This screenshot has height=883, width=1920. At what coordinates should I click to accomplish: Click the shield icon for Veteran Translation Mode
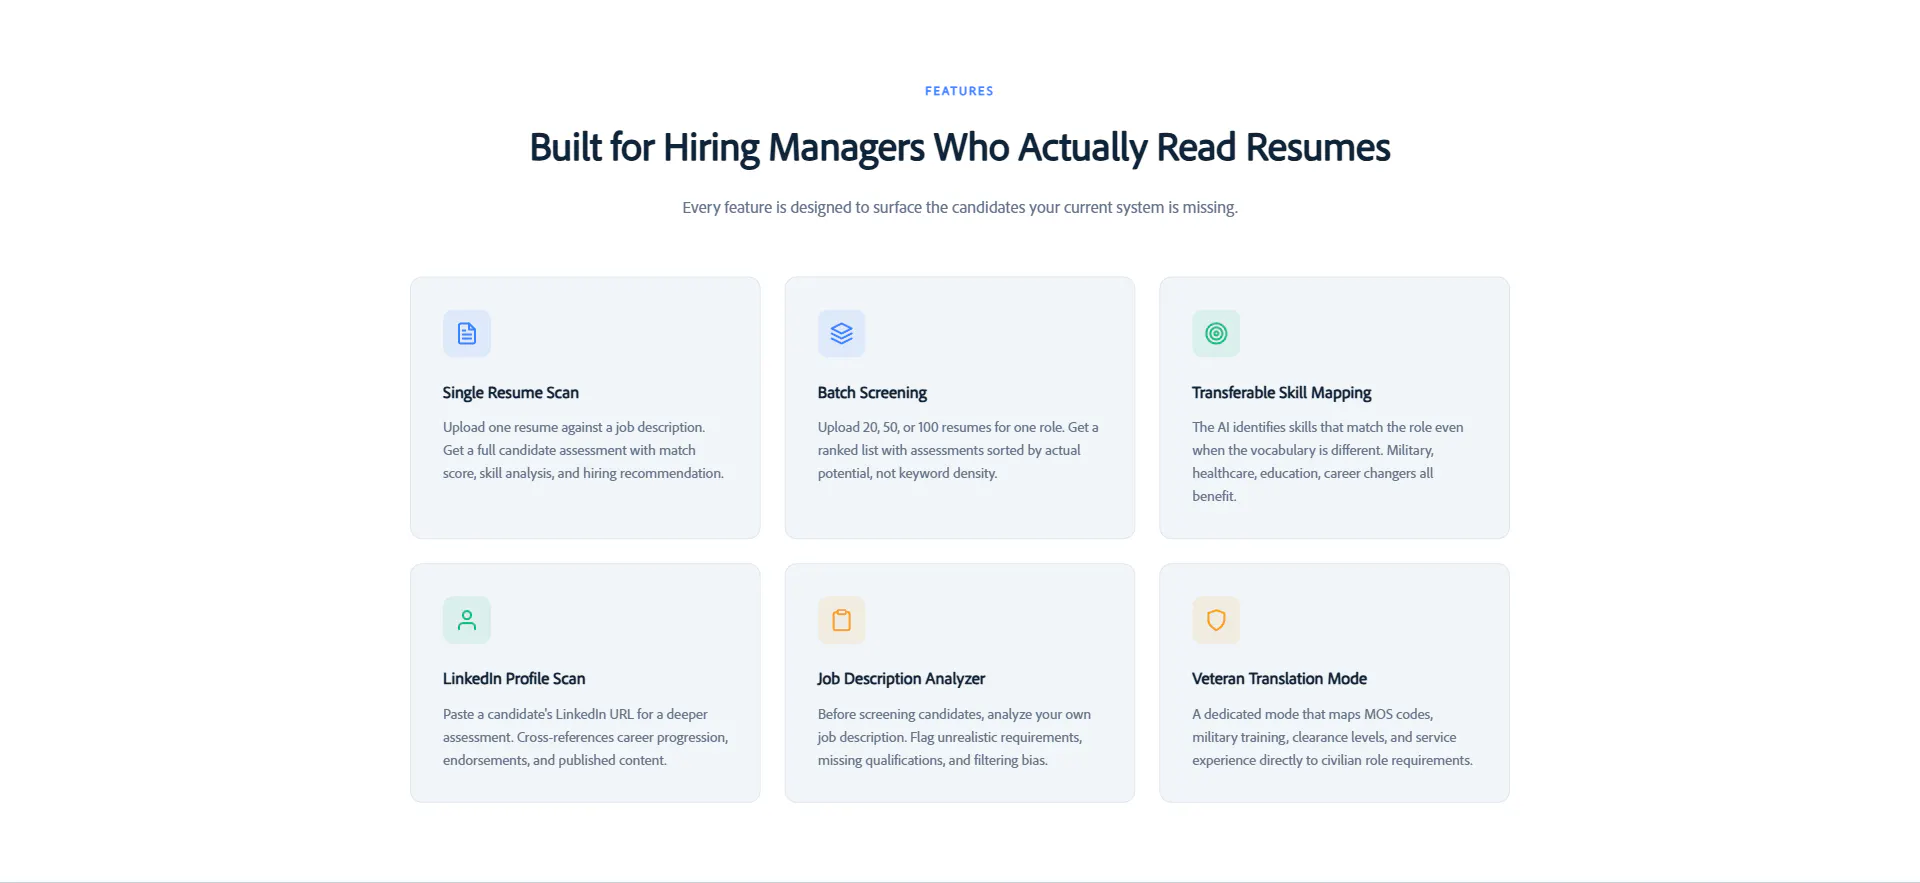point(1216,620)
